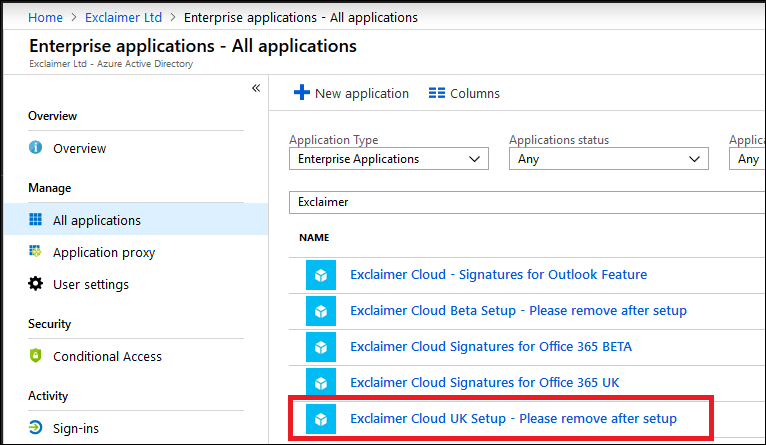
Task: Open Exclaimer Cloud UK Setup application
Action: point(513,418)
